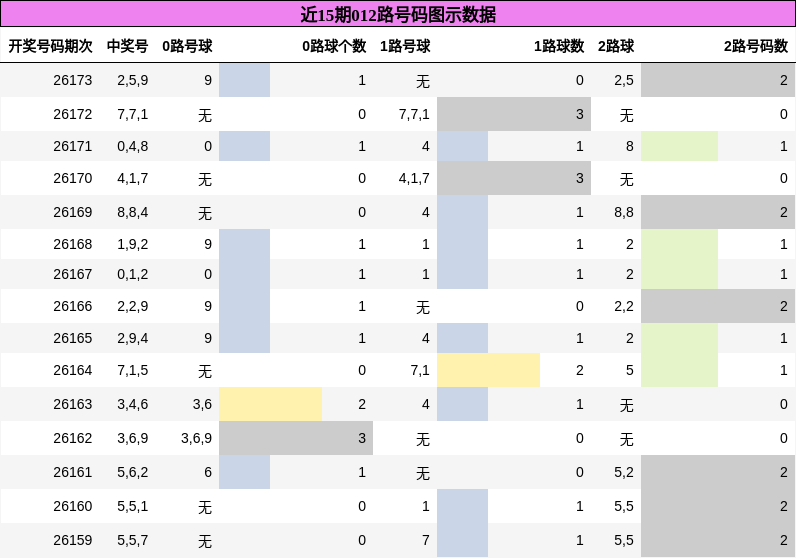
Task: Click yellow 0路球个数 bar in row 26163
Action: pos(270,404)
